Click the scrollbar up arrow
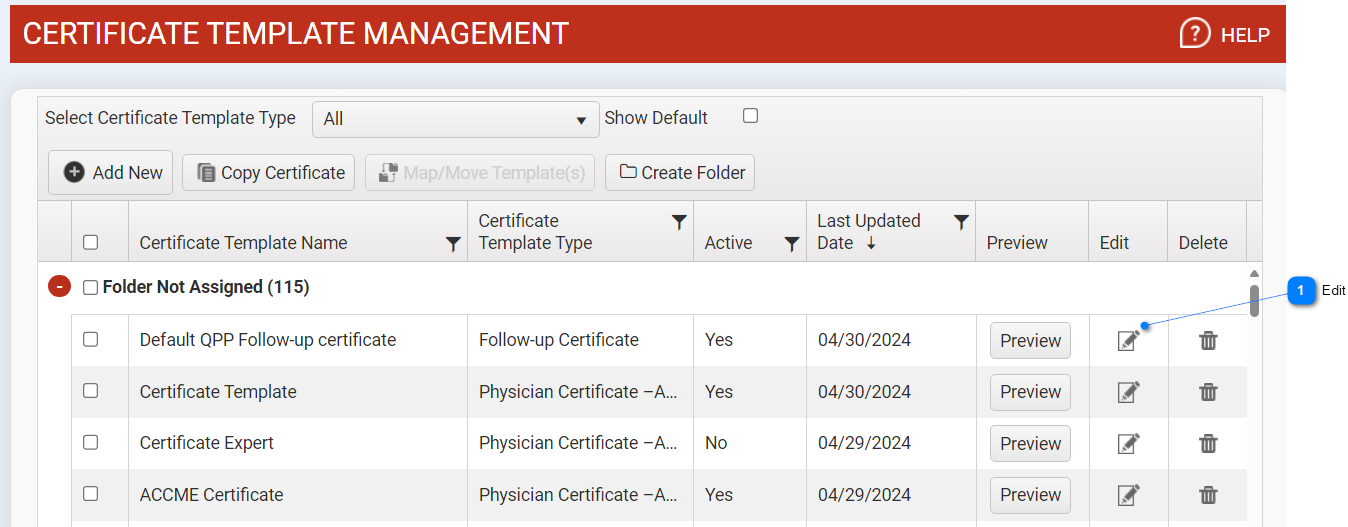 1254,273
